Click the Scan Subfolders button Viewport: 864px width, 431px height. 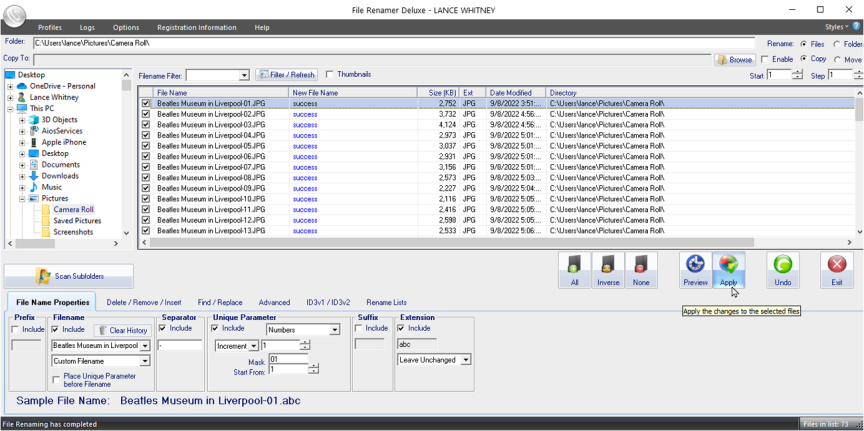pyautogui.click(x=69, y=276)
